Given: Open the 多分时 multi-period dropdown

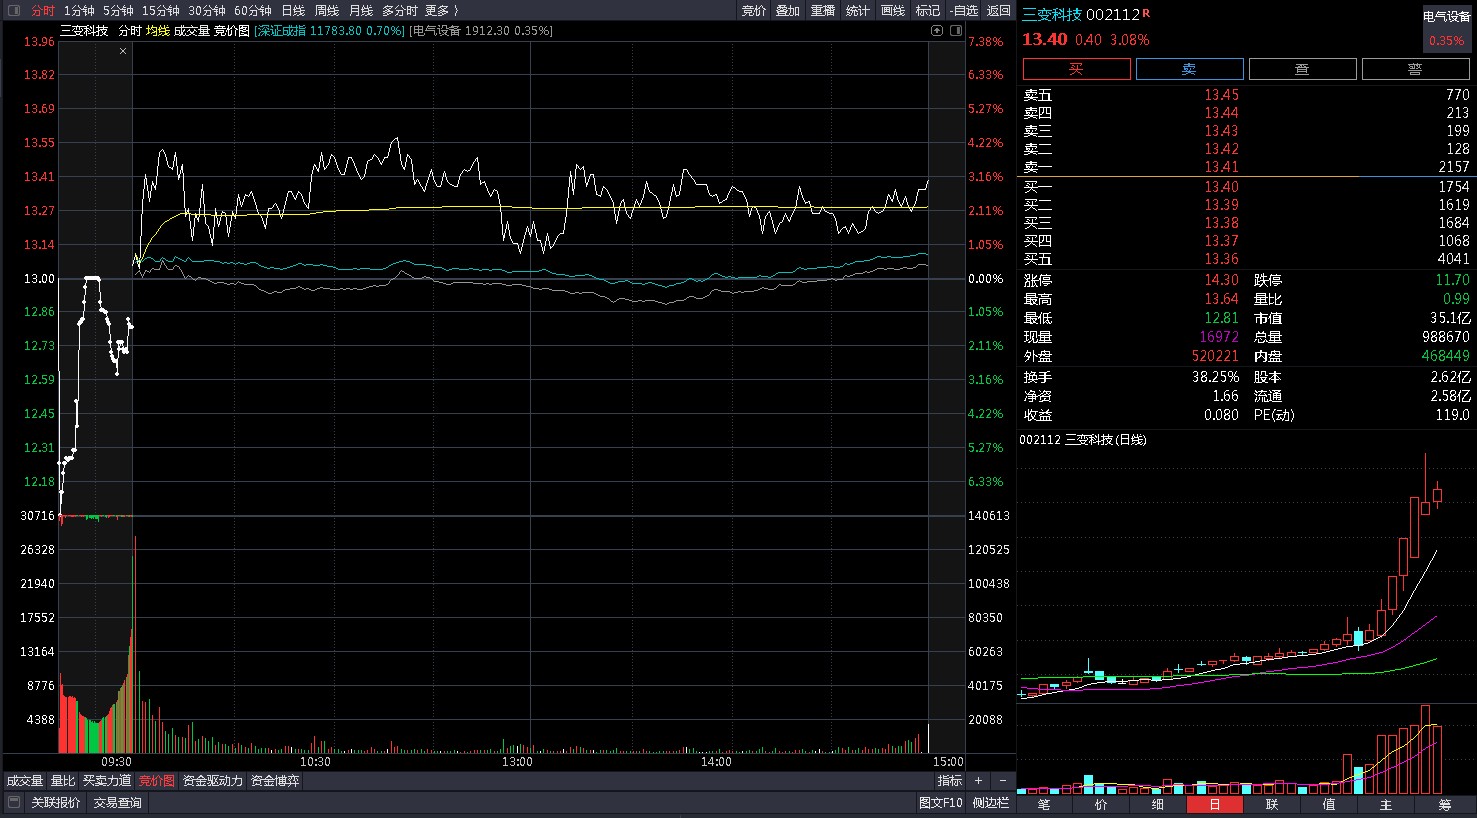Looking at the screenshot, I should coord(399,10).
